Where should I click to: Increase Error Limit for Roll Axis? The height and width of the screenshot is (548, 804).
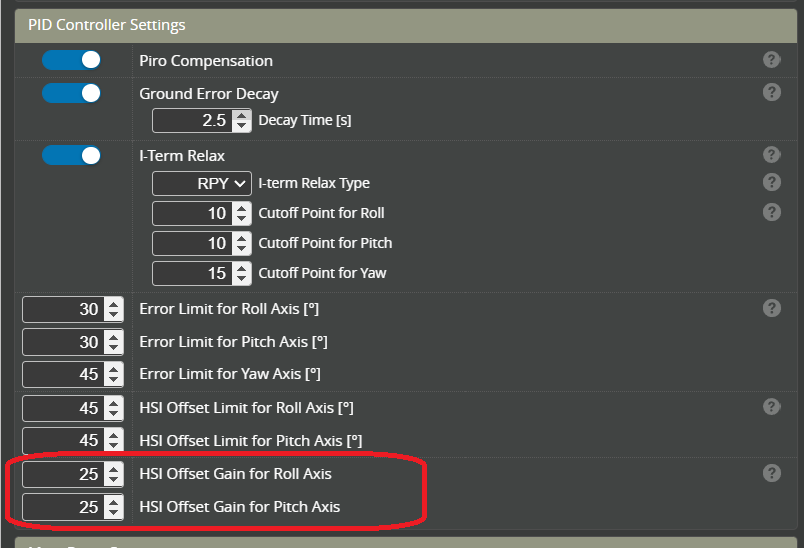pos(113,304)
